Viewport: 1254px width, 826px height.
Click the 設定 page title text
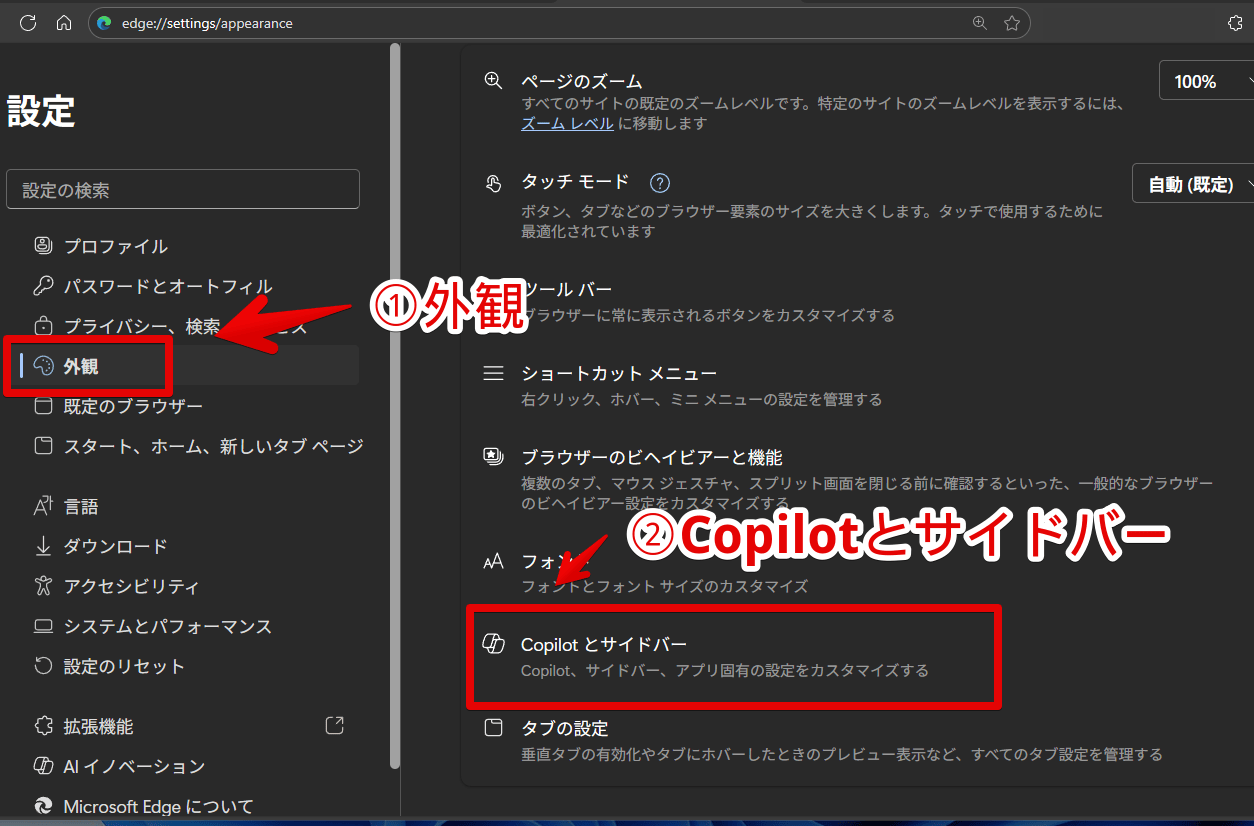41,111
